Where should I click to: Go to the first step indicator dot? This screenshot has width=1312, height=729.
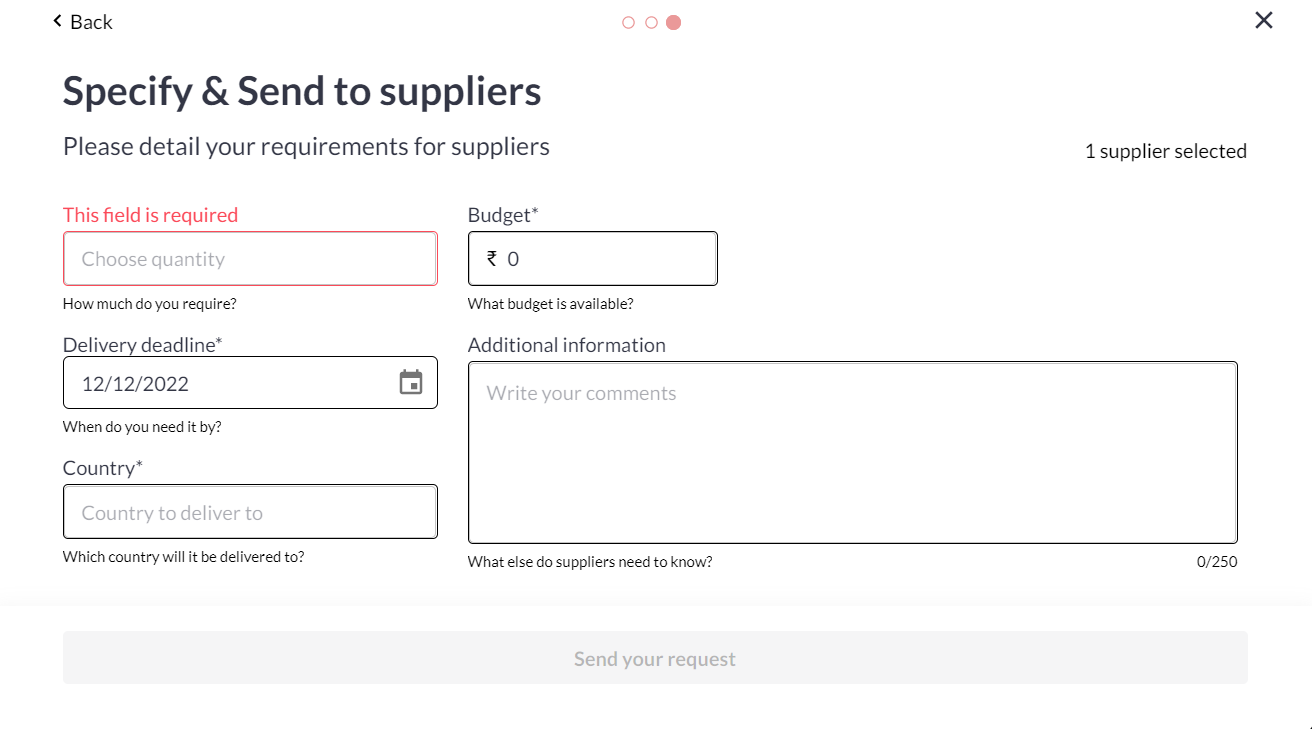point(628,22)
